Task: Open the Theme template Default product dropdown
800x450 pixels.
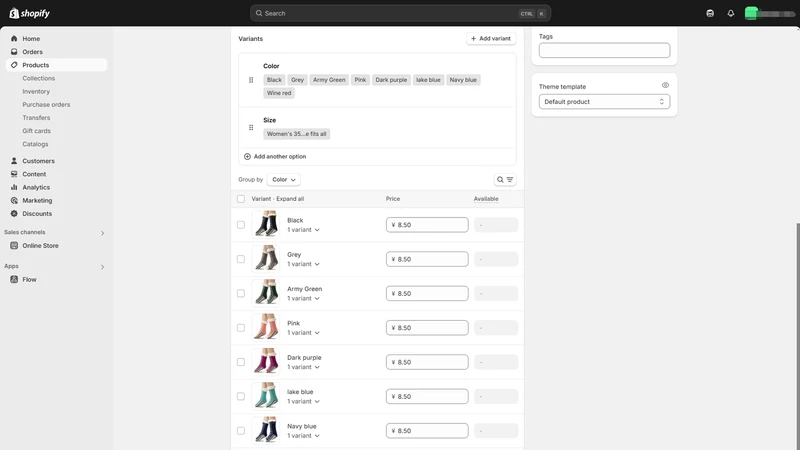Action: point(604,102)
